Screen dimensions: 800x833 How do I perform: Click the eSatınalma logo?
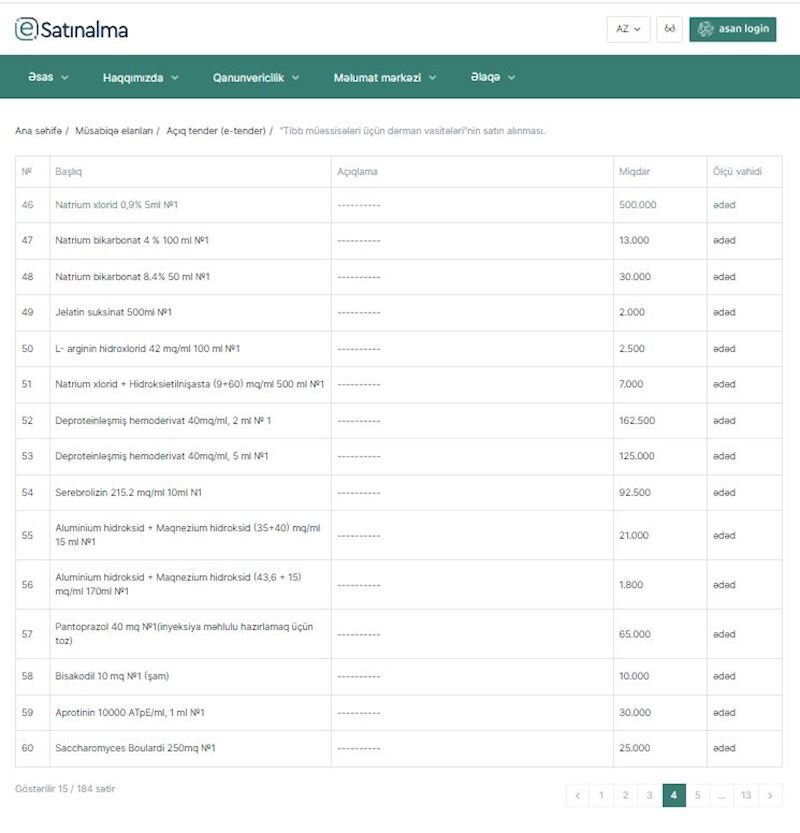71,30
